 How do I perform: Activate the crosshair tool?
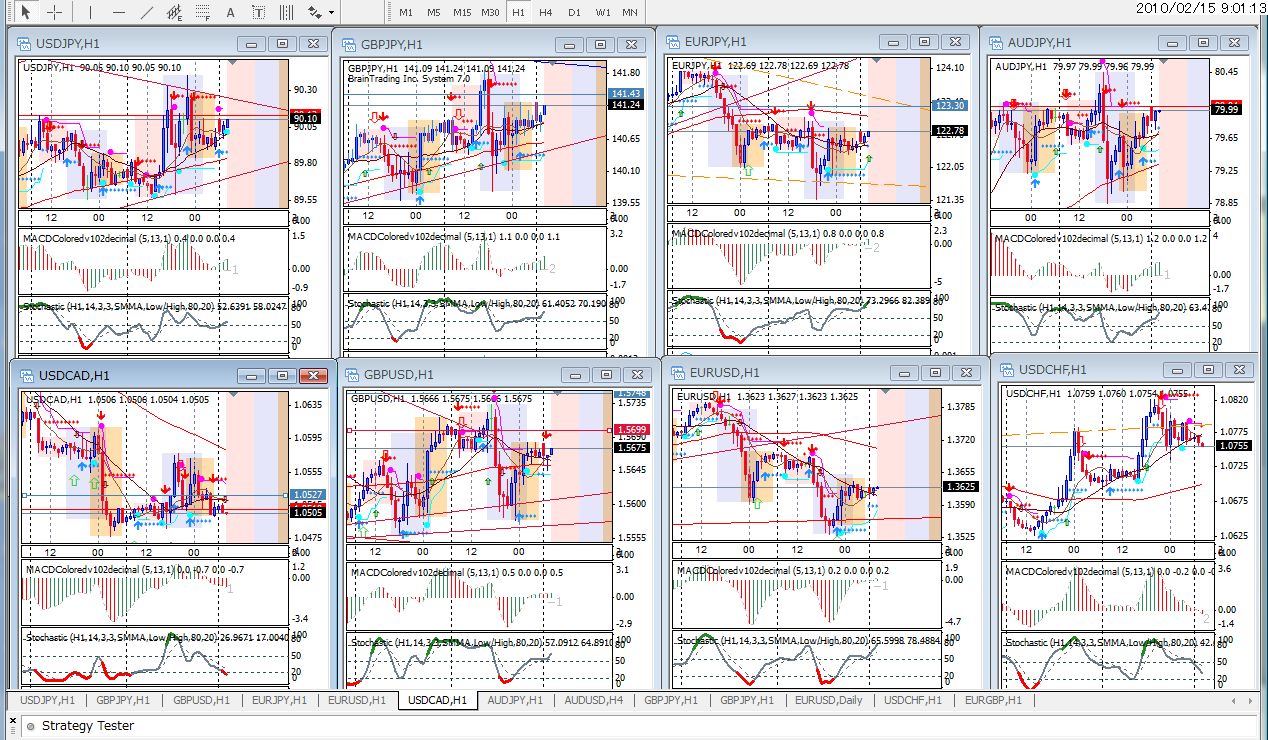click(55, 12)
